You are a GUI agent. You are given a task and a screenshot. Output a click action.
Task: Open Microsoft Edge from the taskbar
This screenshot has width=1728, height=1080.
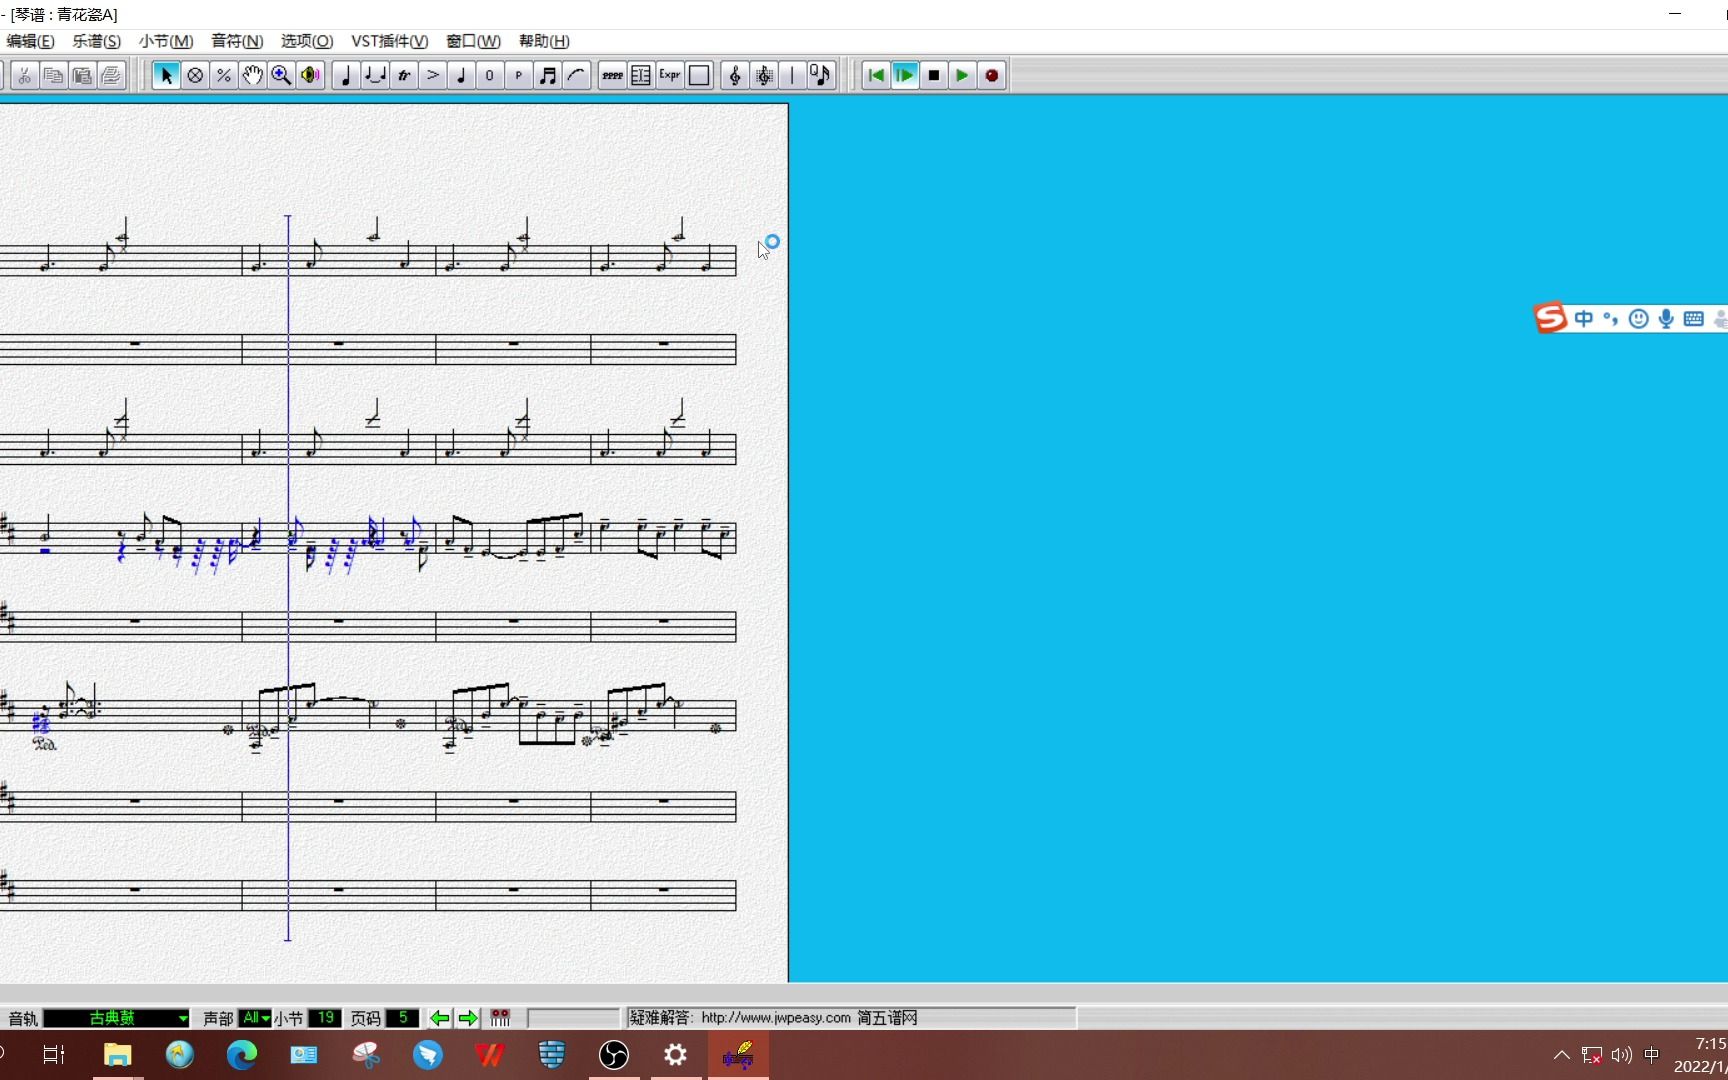click(x=242, y=1054)
